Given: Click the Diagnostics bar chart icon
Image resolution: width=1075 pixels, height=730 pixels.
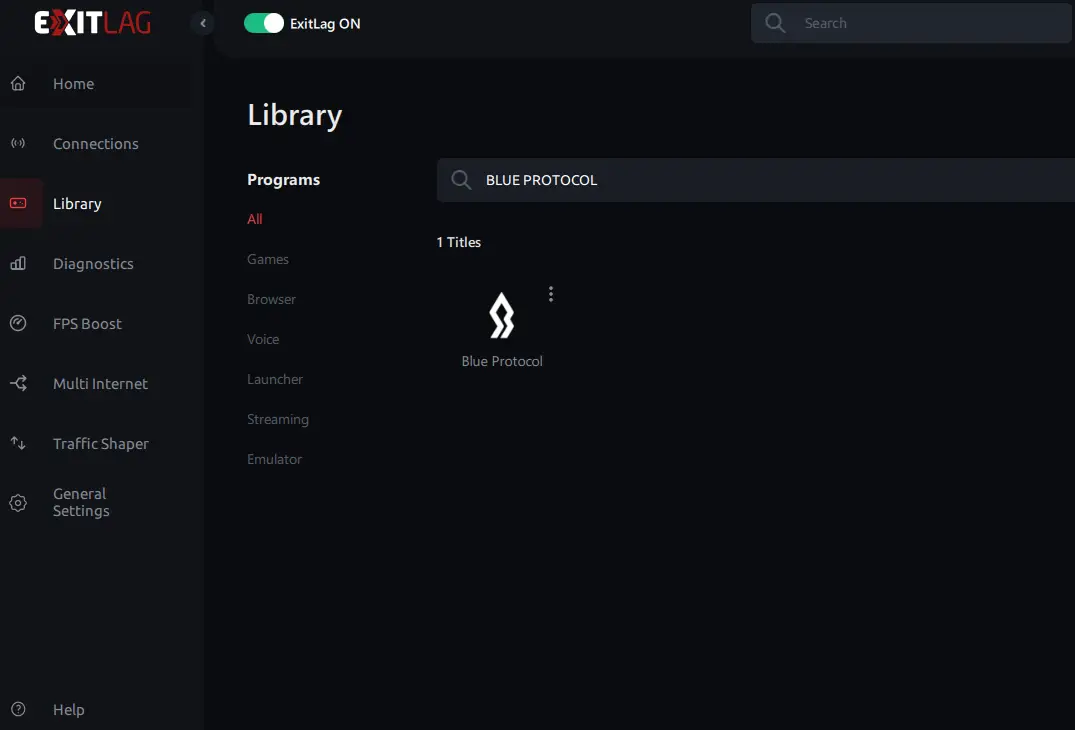Looking at the screenshot, I should (19, 264).
